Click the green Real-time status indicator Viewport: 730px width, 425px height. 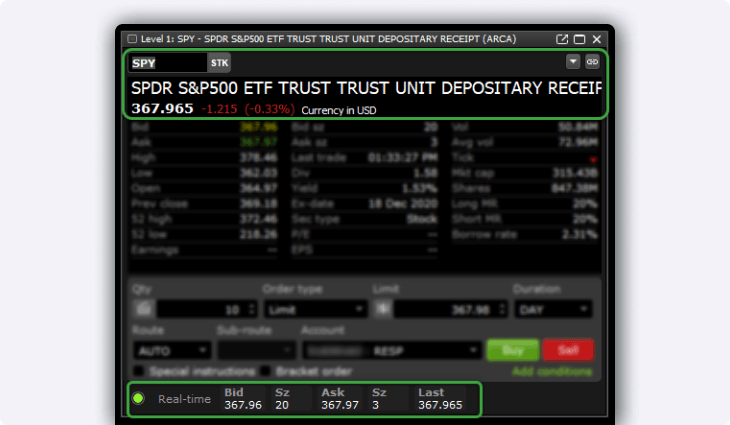[138, 398]
